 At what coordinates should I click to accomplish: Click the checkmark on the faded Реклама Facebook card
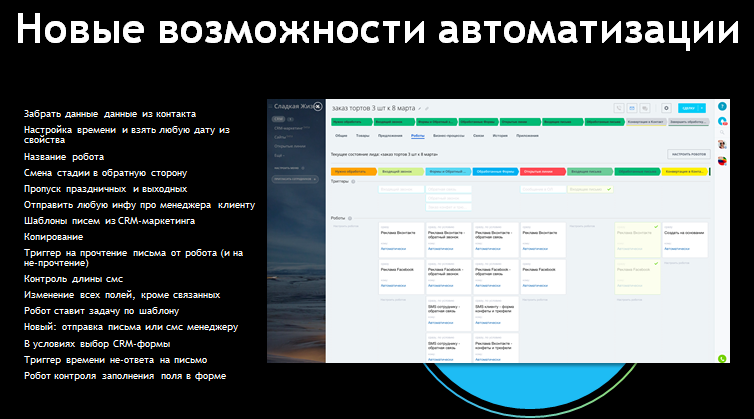[x=656, y=264]
